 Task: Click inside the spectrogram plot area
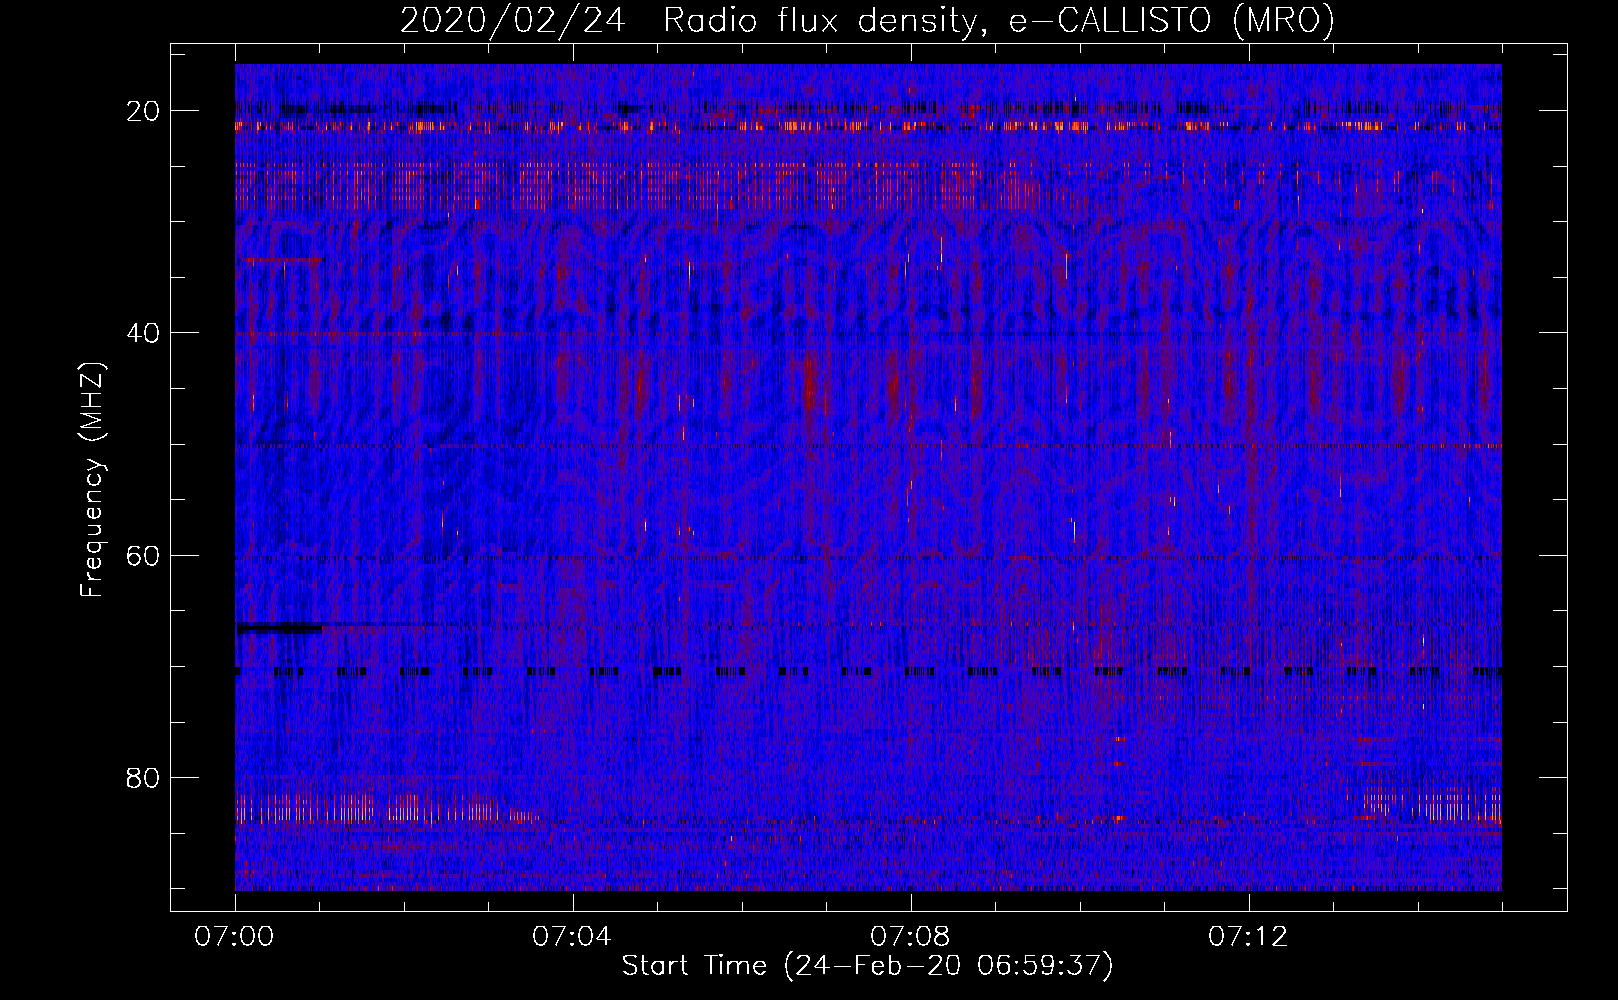click(868, 477)
